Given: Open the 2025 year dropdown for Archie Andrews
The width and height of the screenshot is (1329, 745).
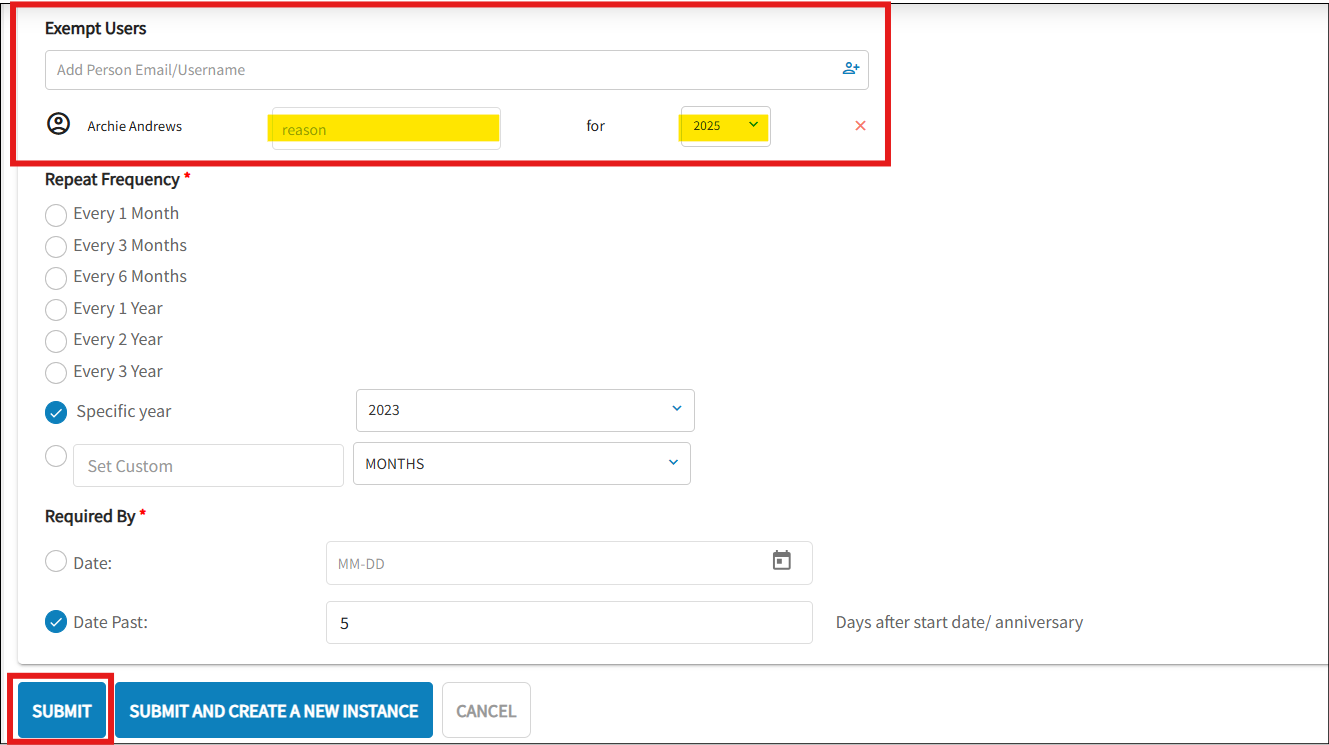Looking at the screenshot, I should point(724,125).
